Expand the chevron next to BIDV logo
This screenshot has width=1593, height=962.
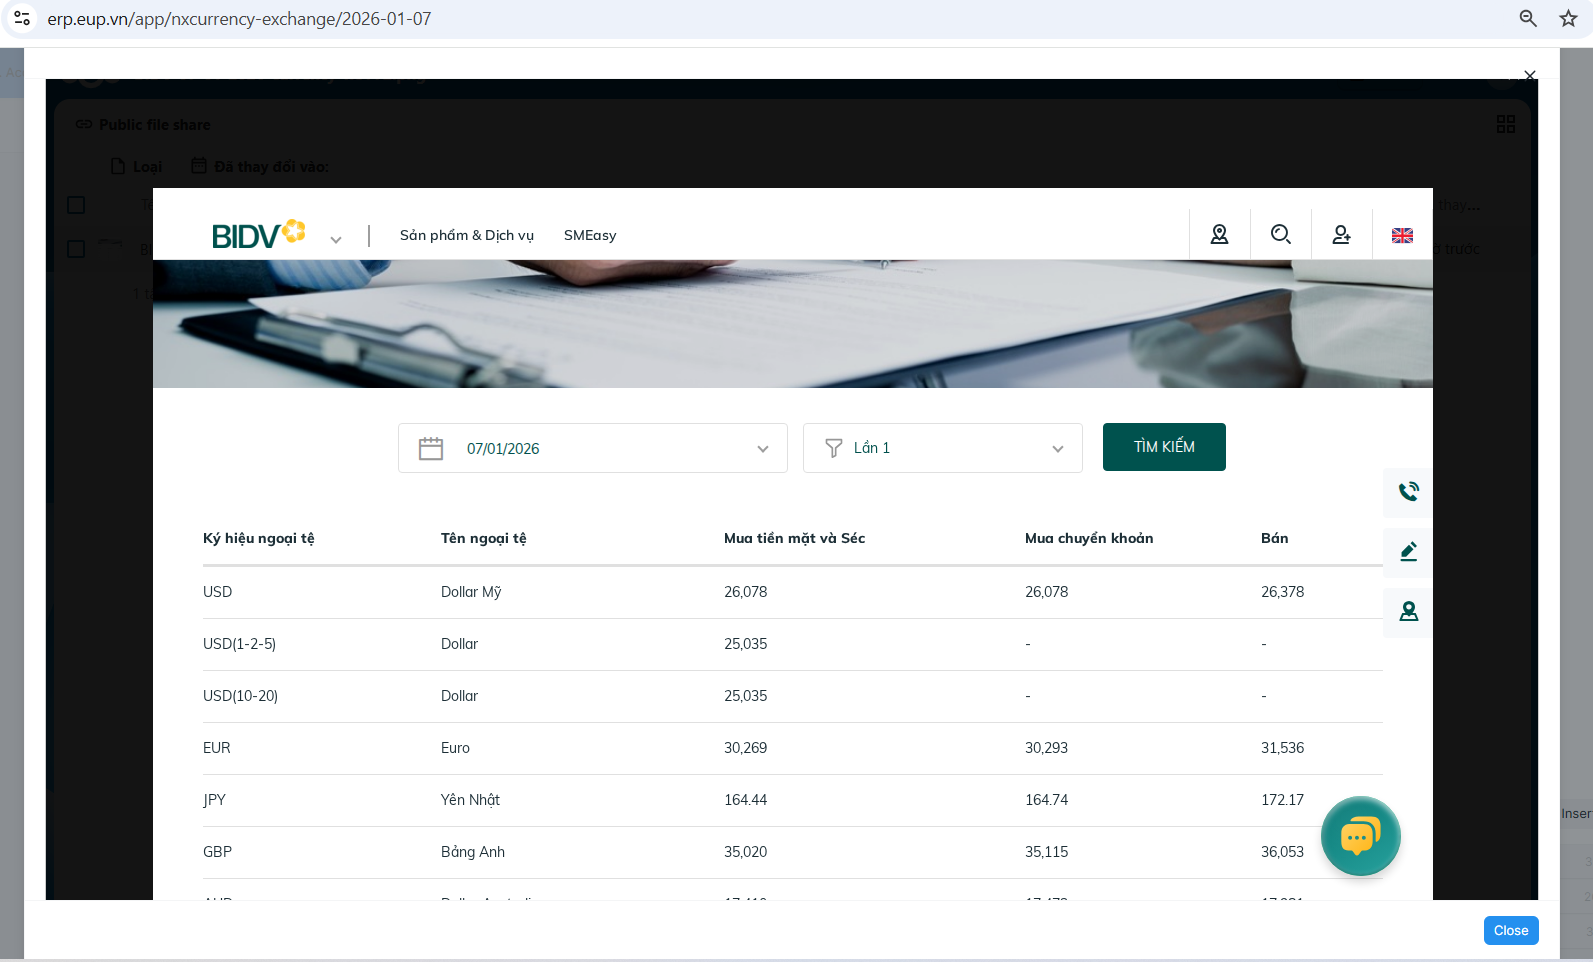coord(336,240)
